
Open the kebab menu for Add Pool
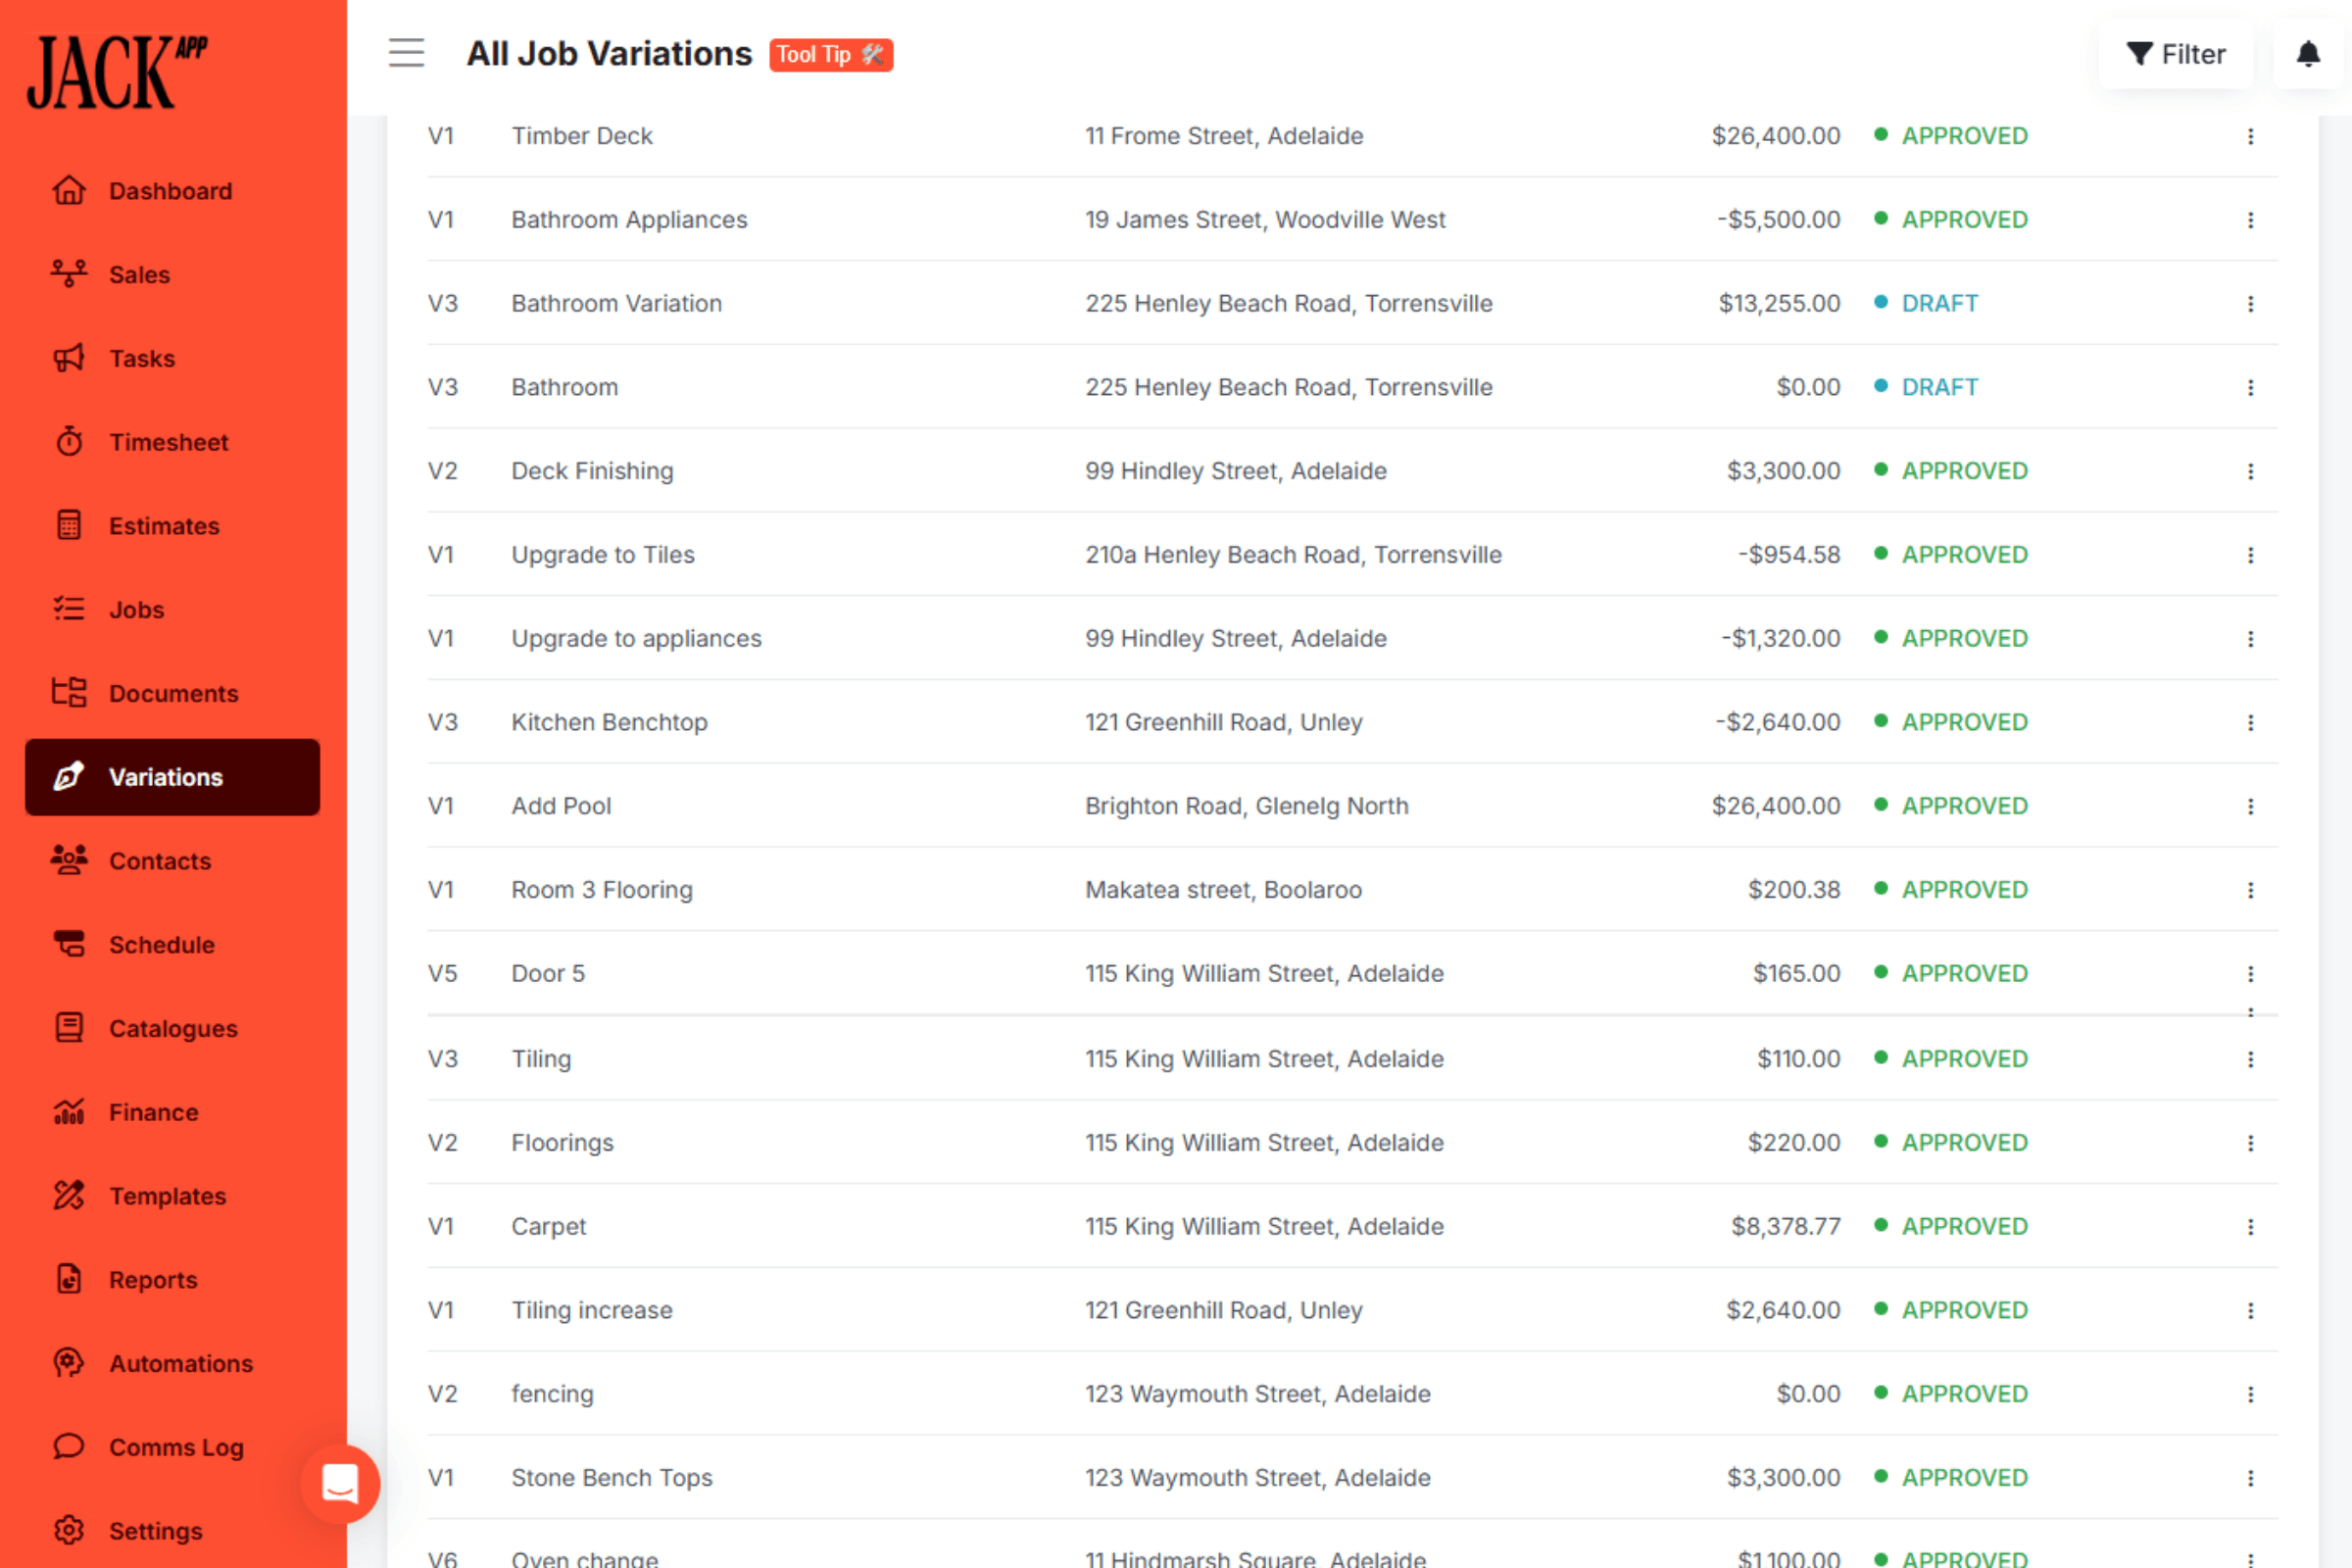click(x=2250, y=806)
